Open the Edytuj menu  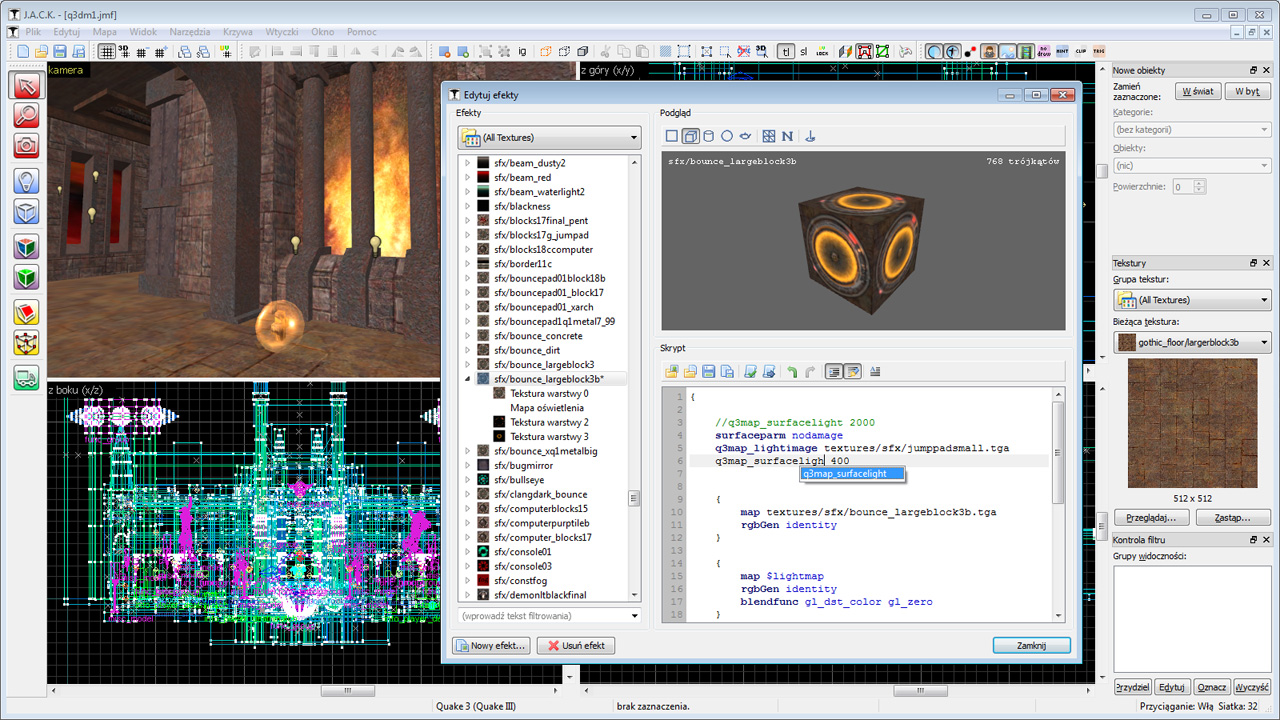67,32
